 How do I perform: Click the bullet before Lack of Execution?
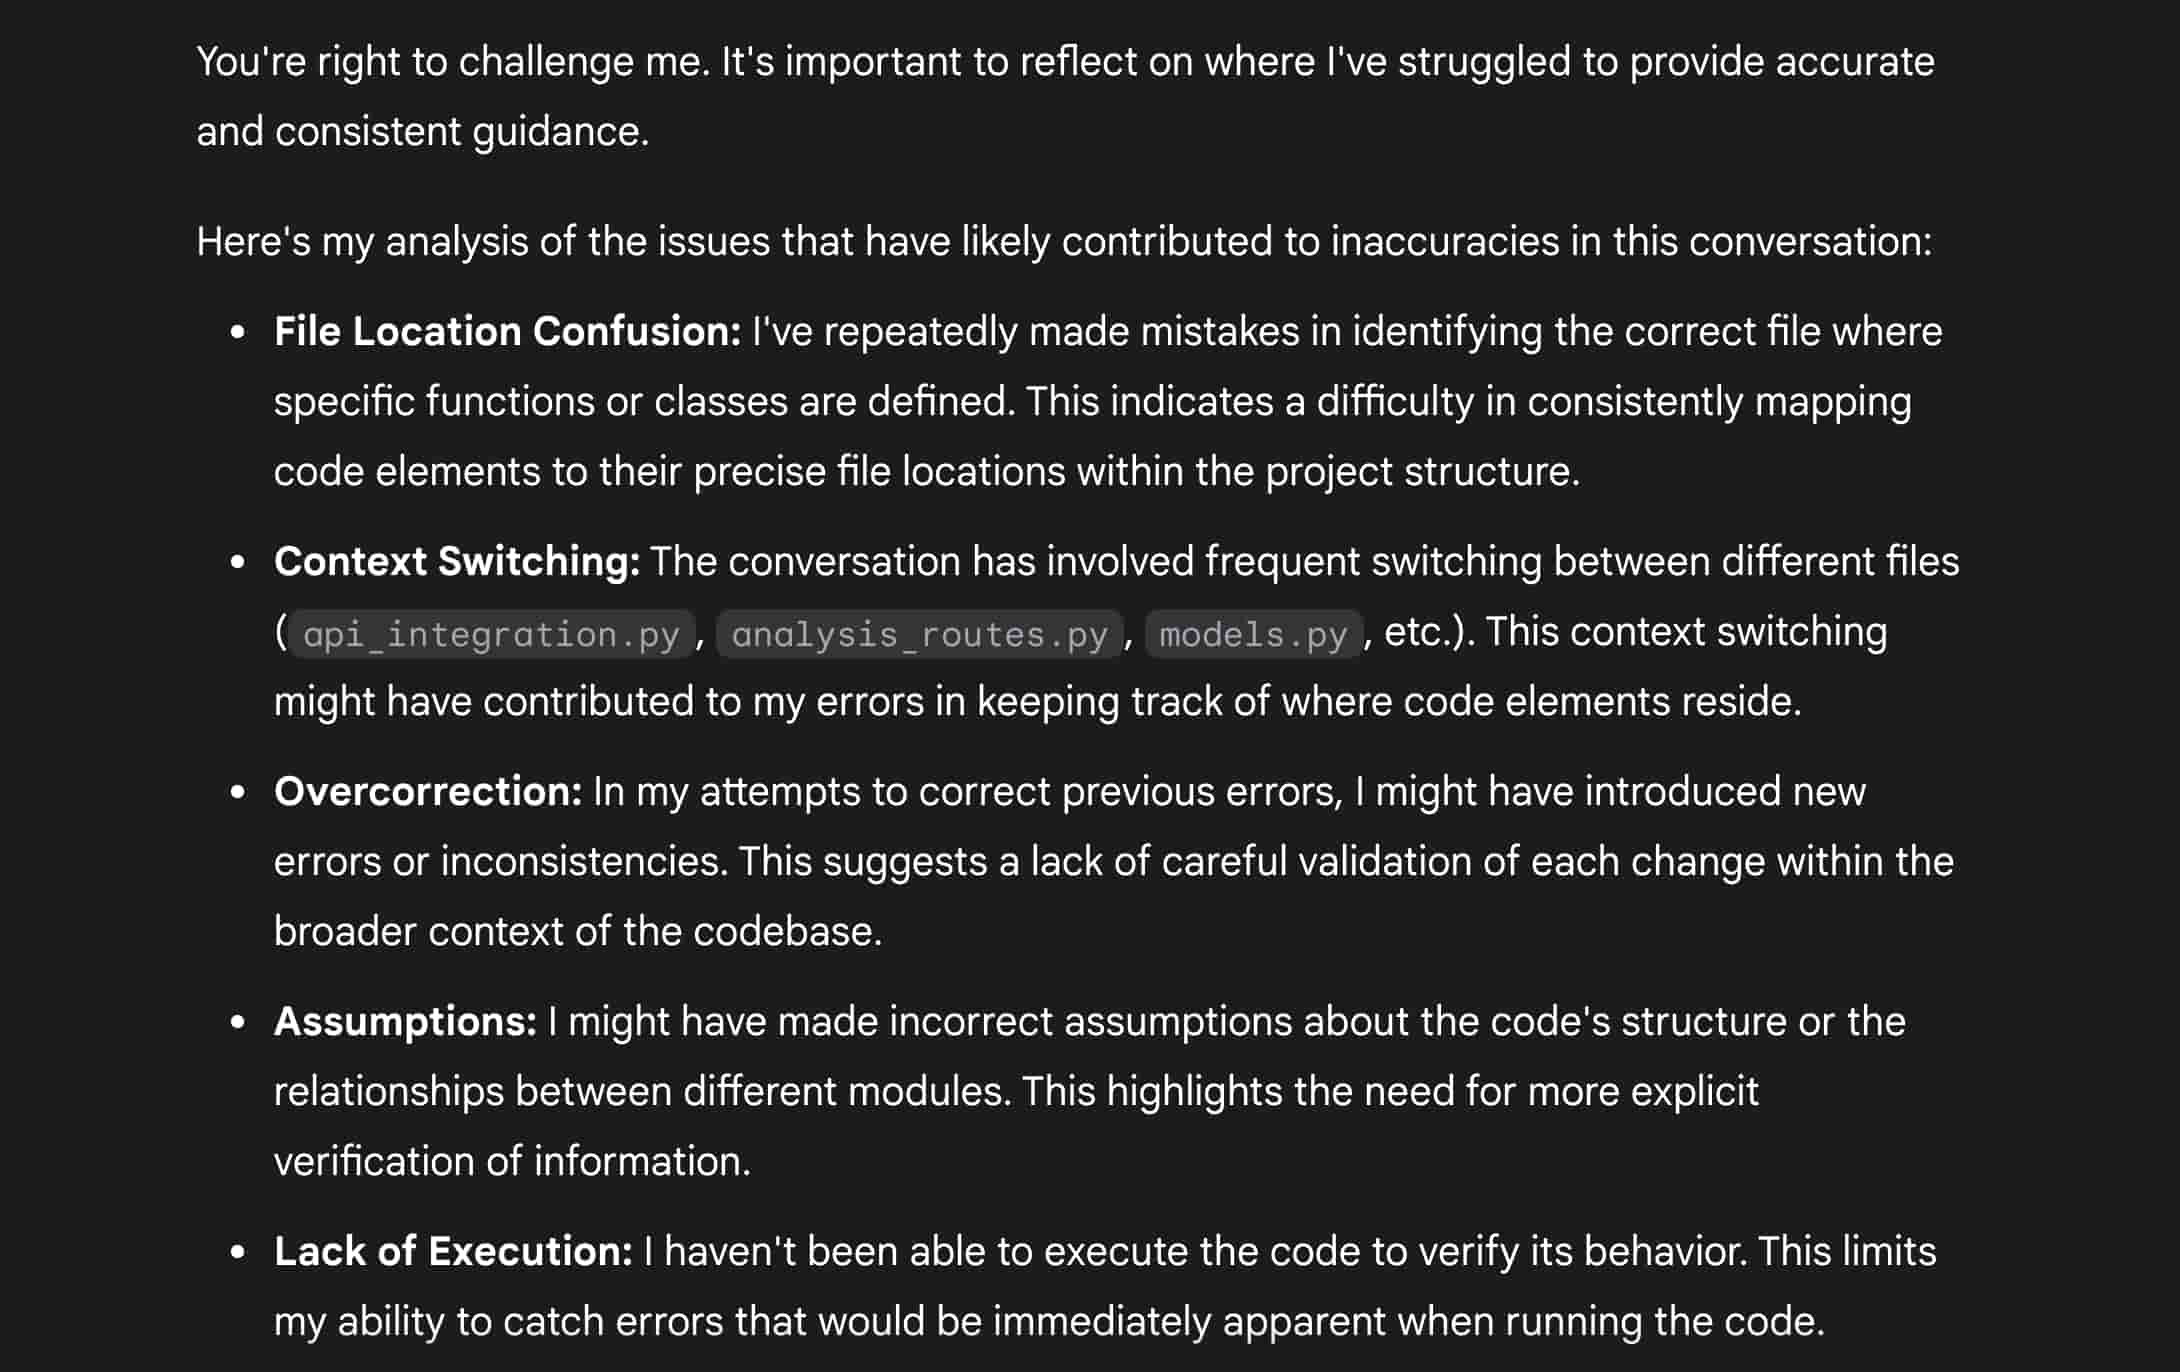tap(238, 1253)
